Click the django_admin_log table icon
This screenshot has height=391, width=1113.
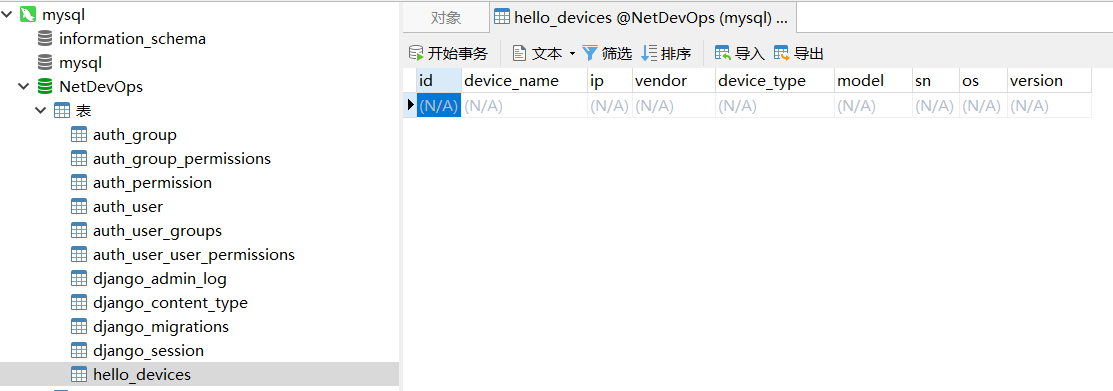(x=80, y=278)
